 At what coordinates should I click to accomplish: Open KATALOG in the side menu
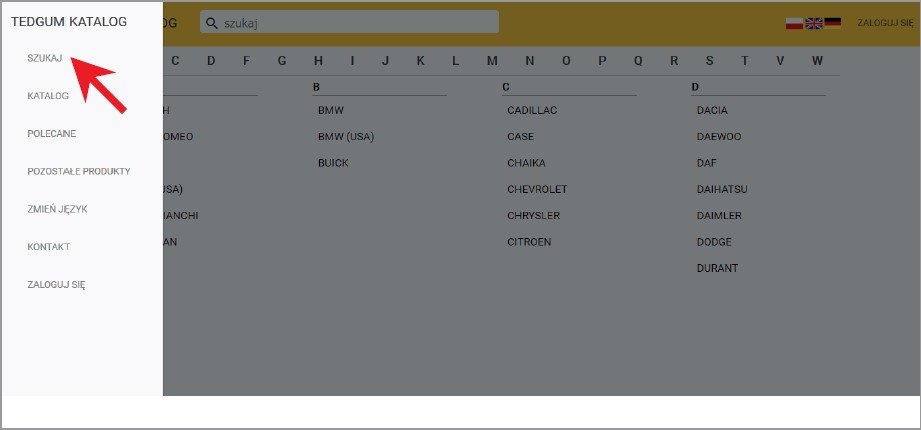coord(48,96)
